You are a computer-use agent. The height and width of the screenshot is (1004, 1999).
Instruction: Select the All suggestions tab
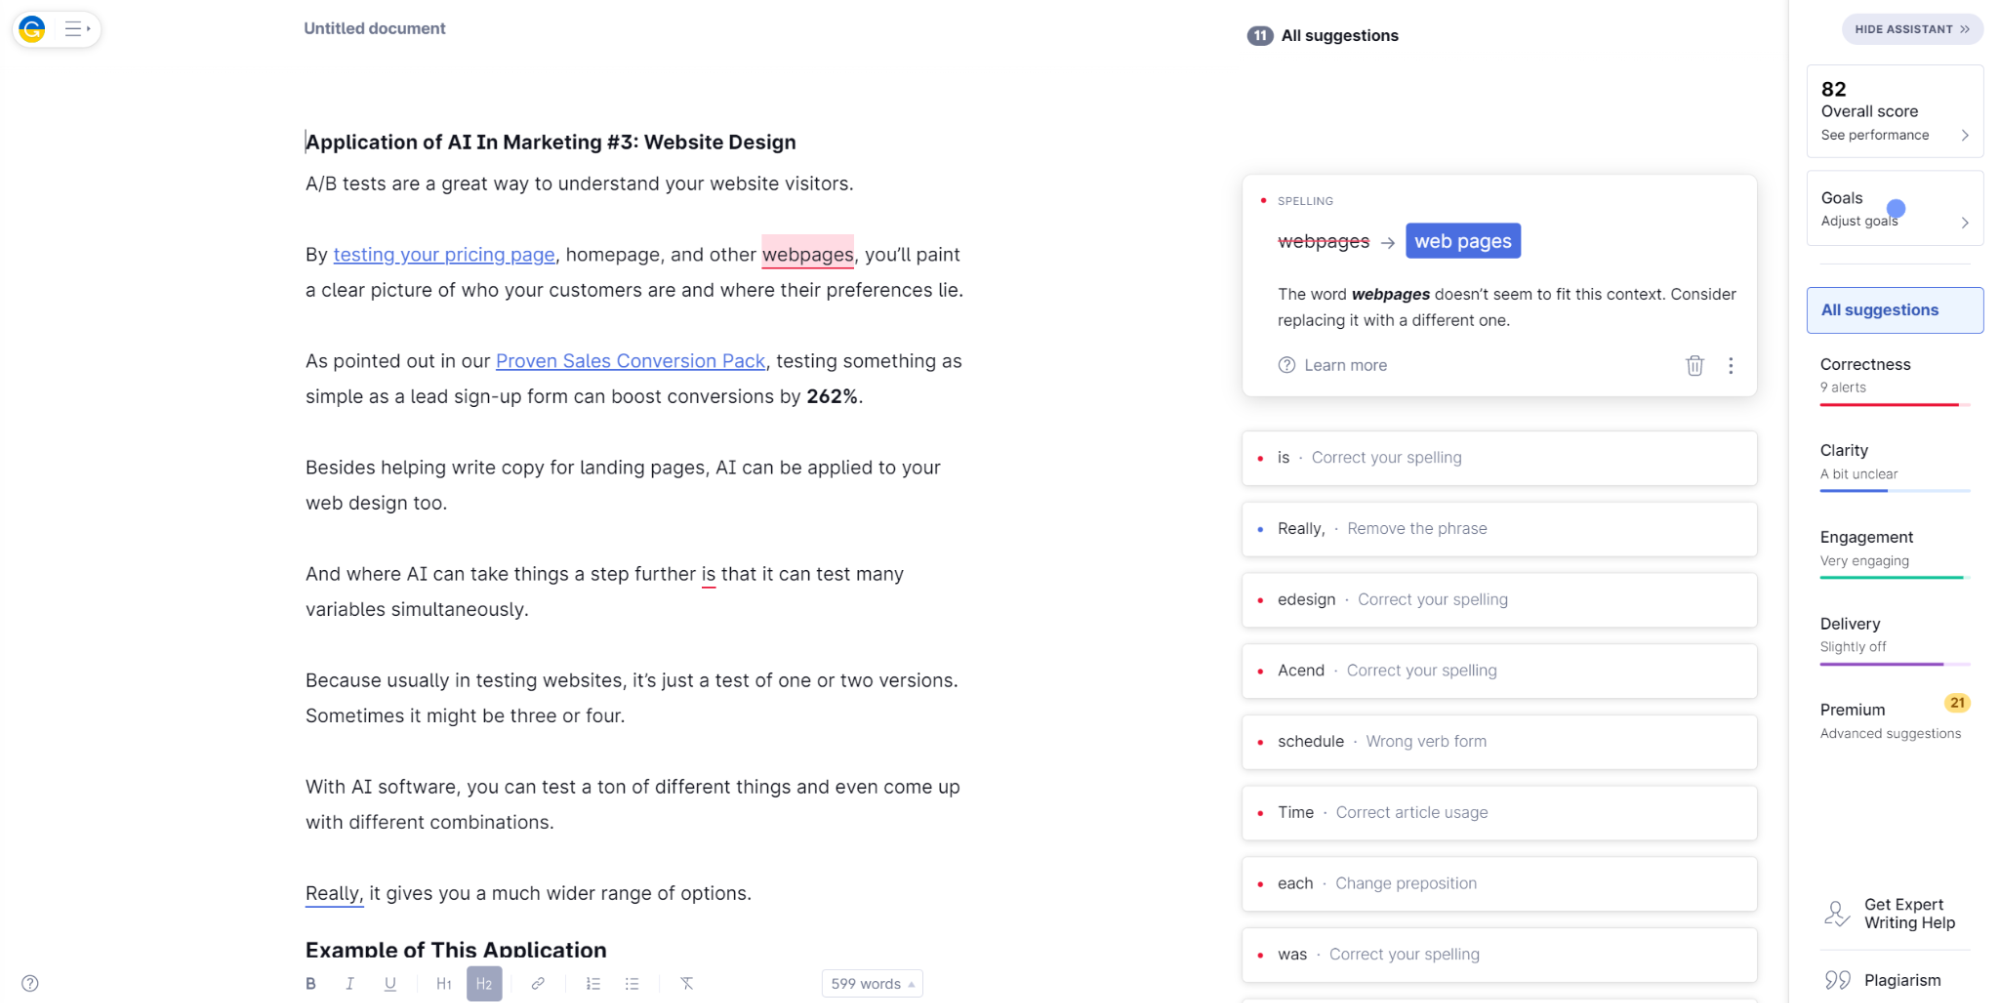[1894, 310]
